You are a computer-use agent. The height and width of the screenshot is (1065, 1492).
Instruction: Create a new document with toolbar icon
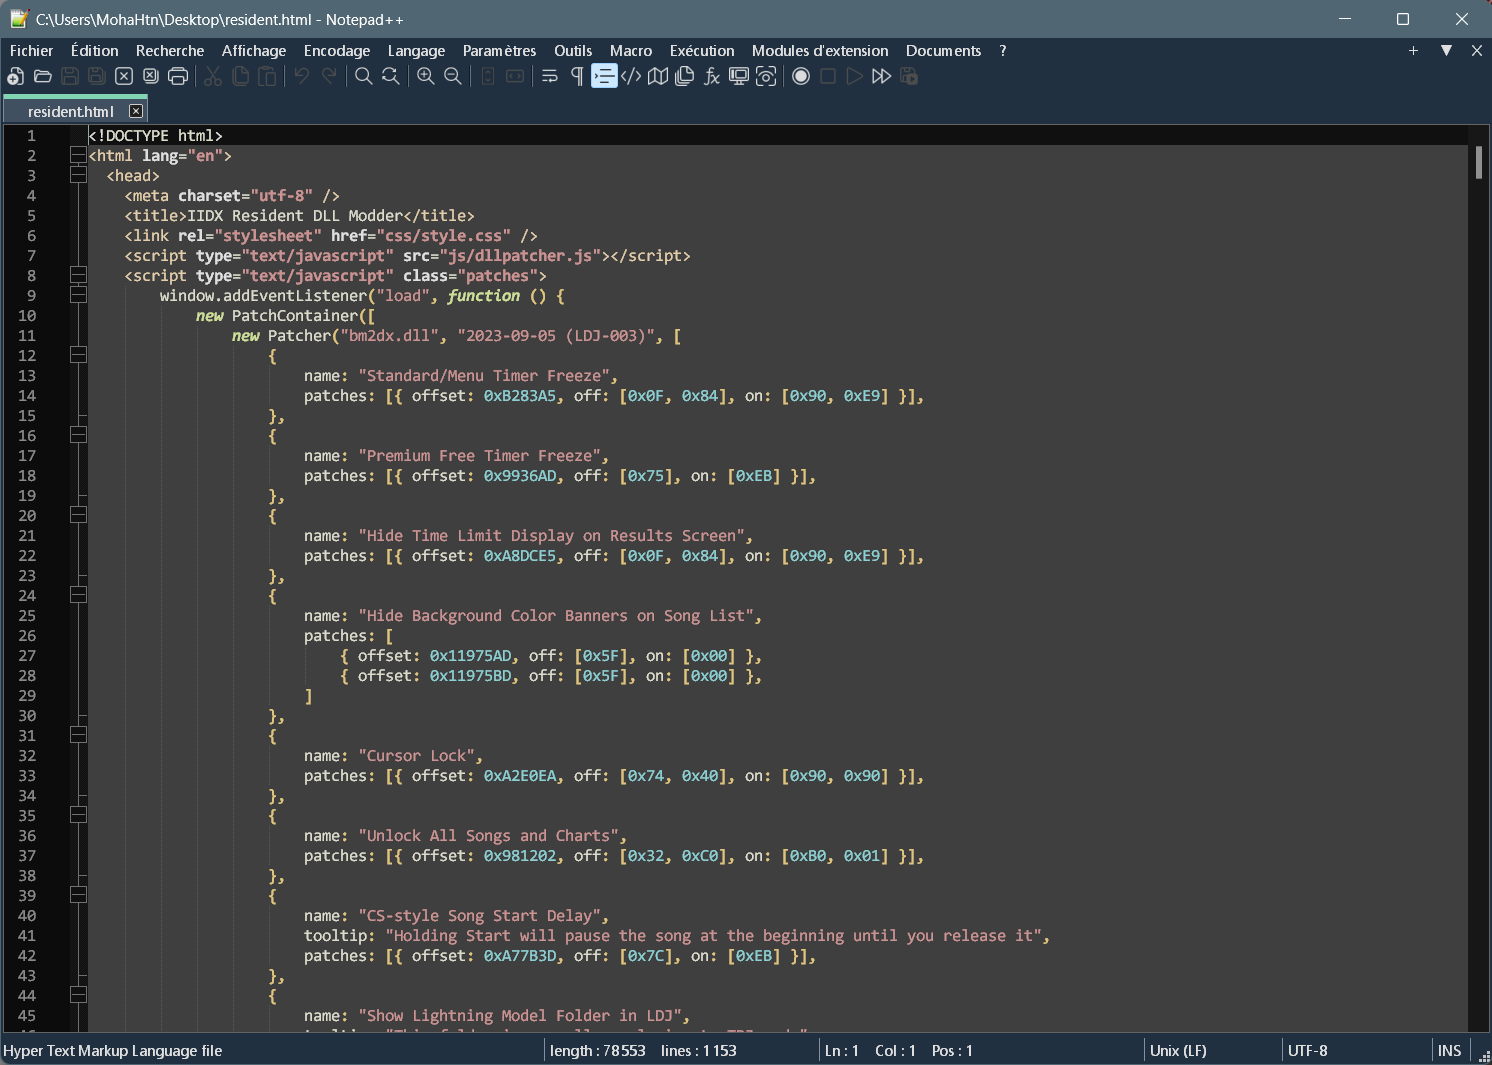click(x=16, y=77)
